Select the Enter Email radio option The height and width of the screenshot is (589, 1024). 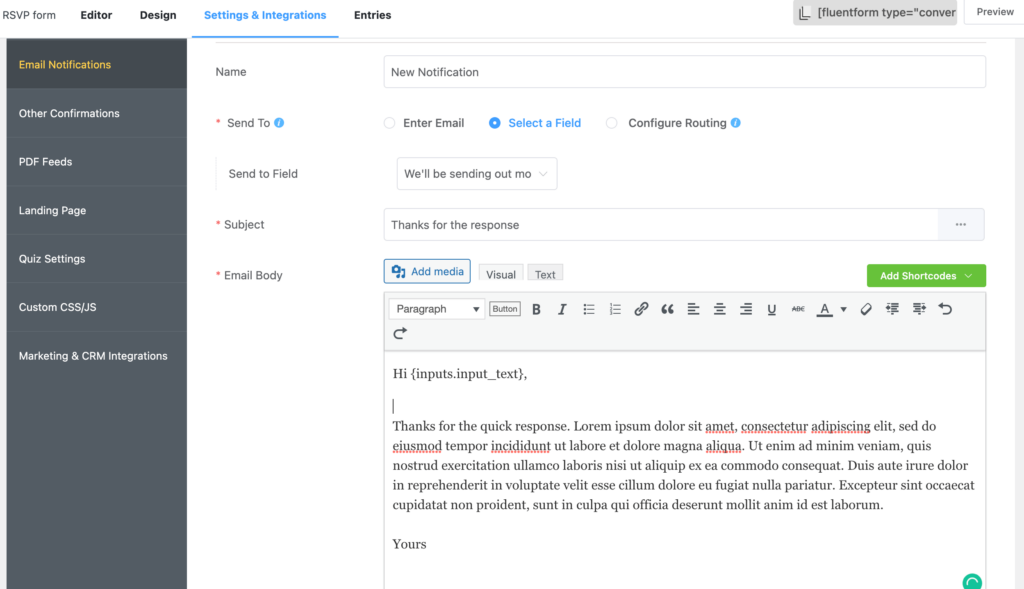pyautogui.click(x=390, y=123)
